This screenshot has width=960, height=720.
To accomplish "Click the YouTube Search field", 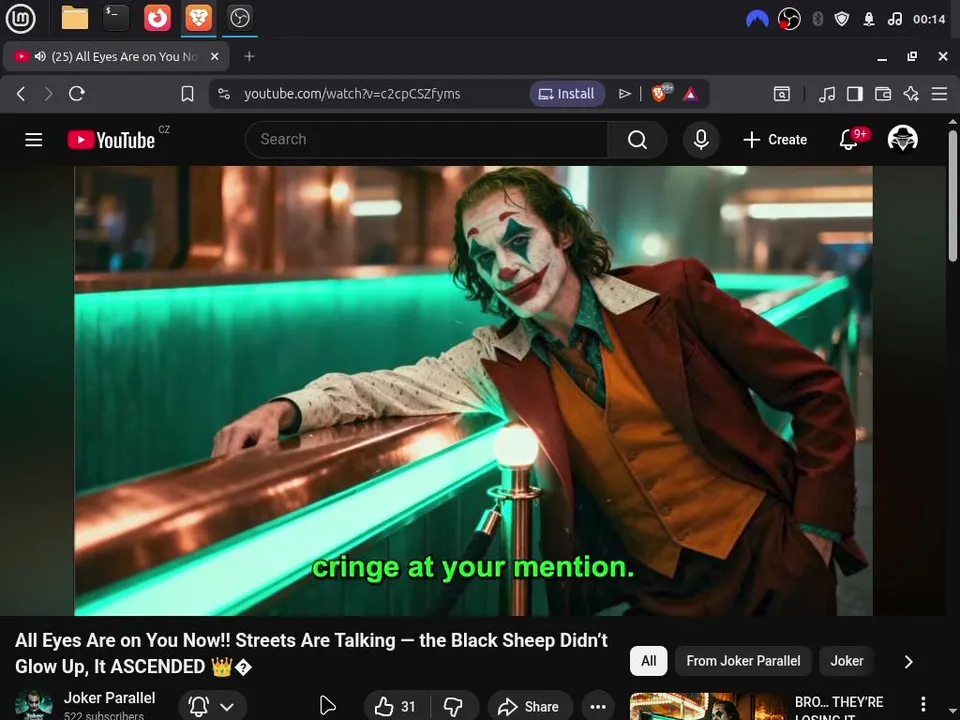I will tap(427, 140).
